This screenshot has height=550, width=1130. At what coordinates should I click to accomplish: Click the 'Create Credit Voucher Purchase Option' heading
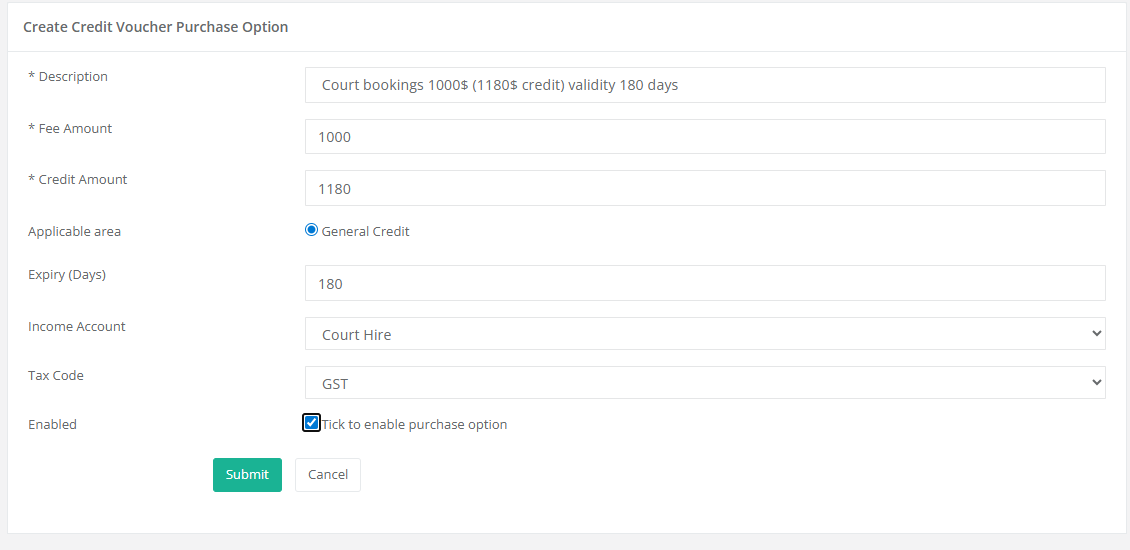155,27
